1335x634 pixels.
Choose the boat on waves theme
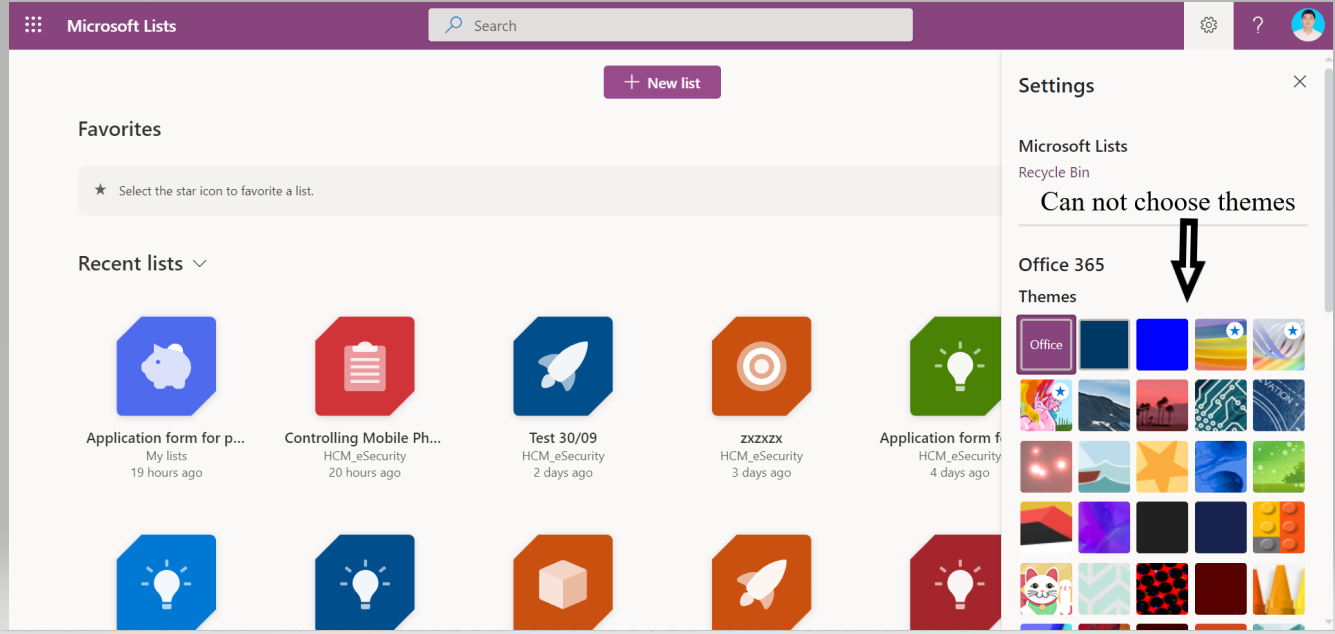point(1104,466)
